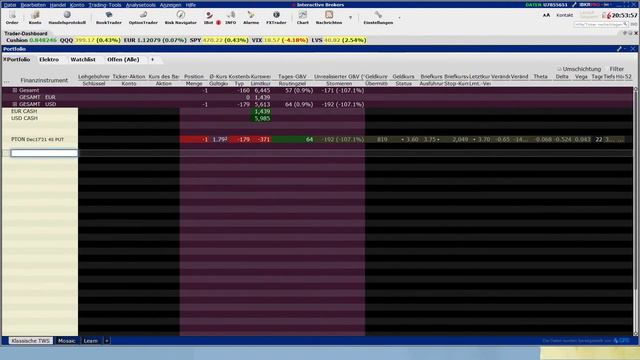Launch the BookTrader tool
Screen dimensions: 640x360
tap(109, 18)
